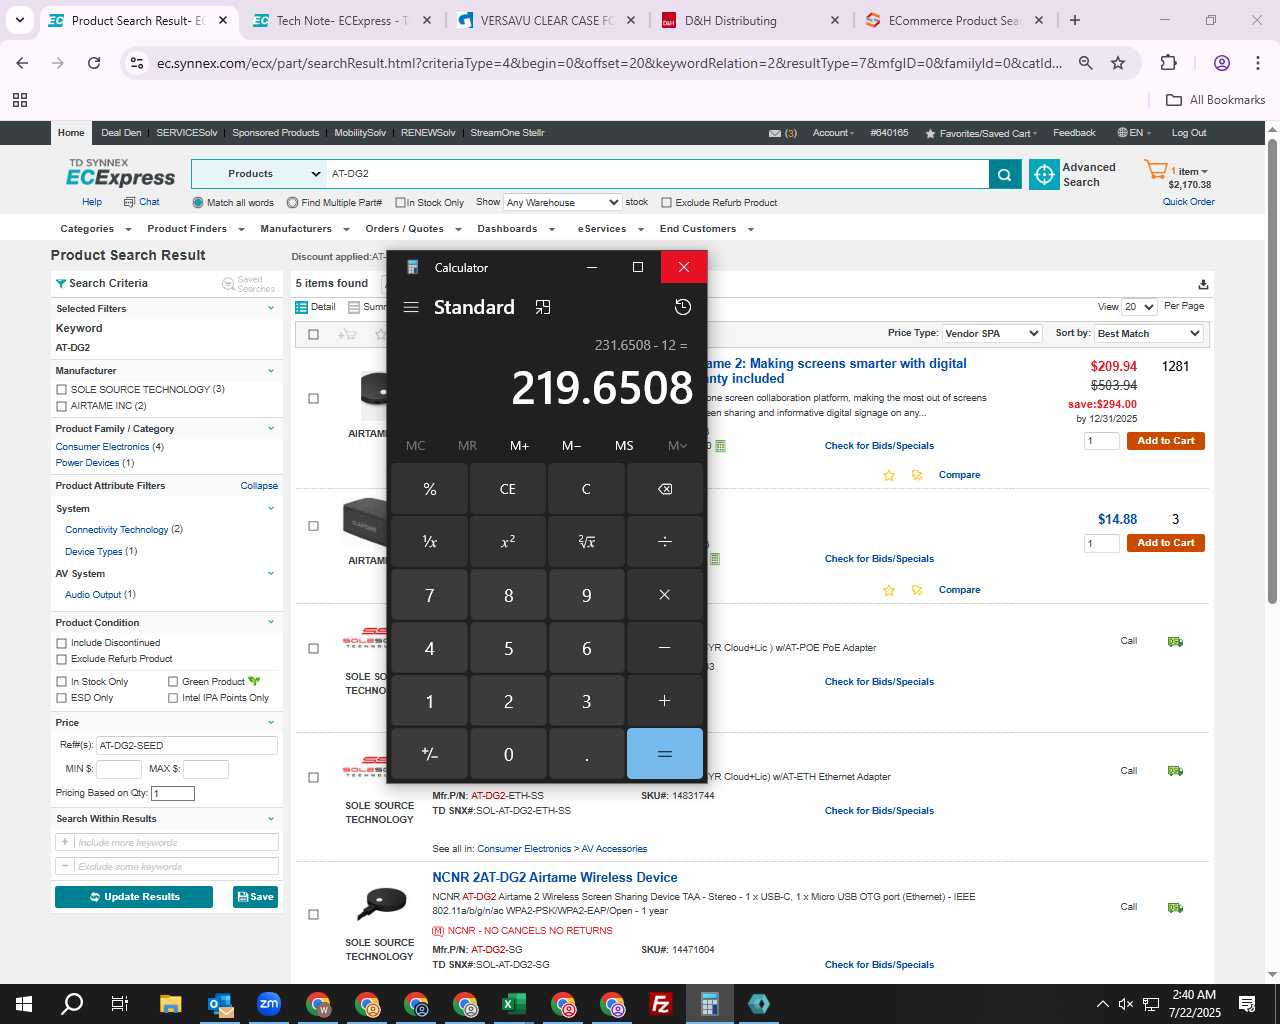
Task: Open the Products search type dropdown
Action: [x=258, y=174]
